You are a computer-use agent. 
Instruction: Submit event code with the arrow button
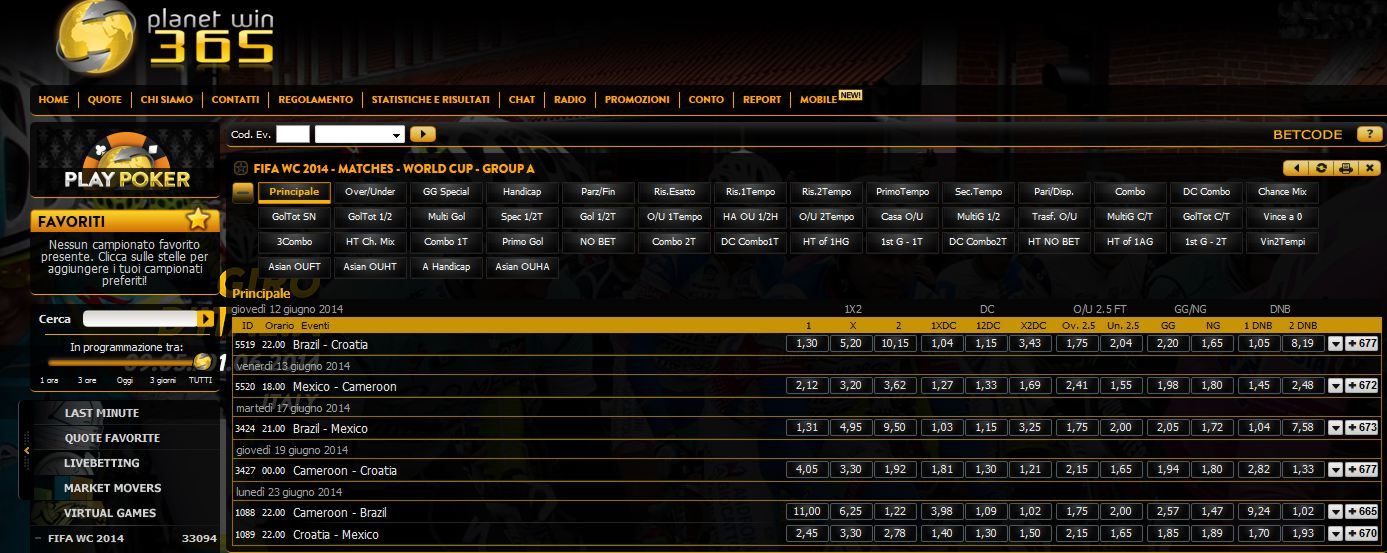[x=423, y=134]
